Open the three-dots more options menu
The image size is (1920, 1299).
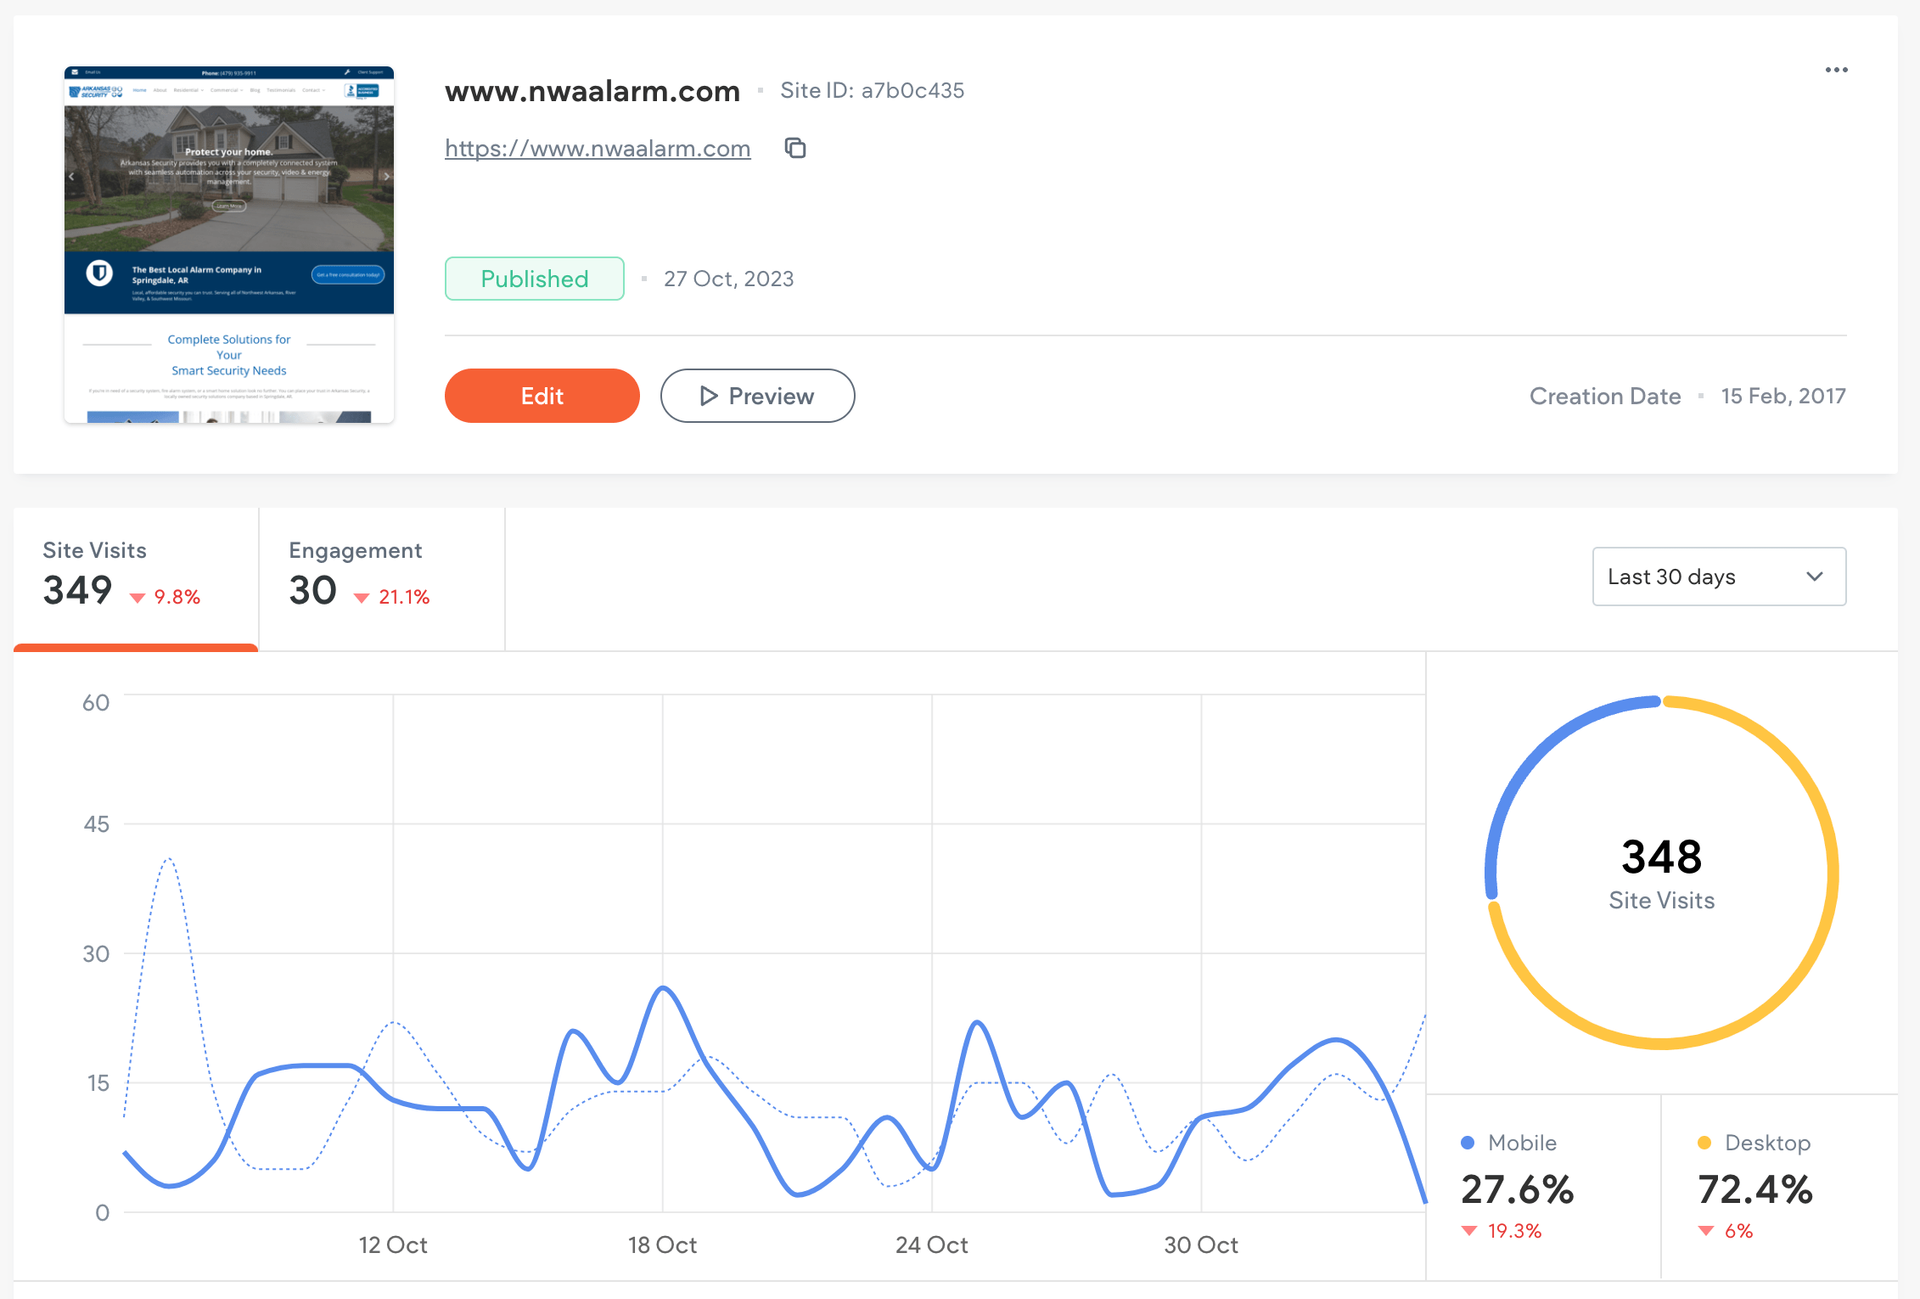tap(1836, 70)
